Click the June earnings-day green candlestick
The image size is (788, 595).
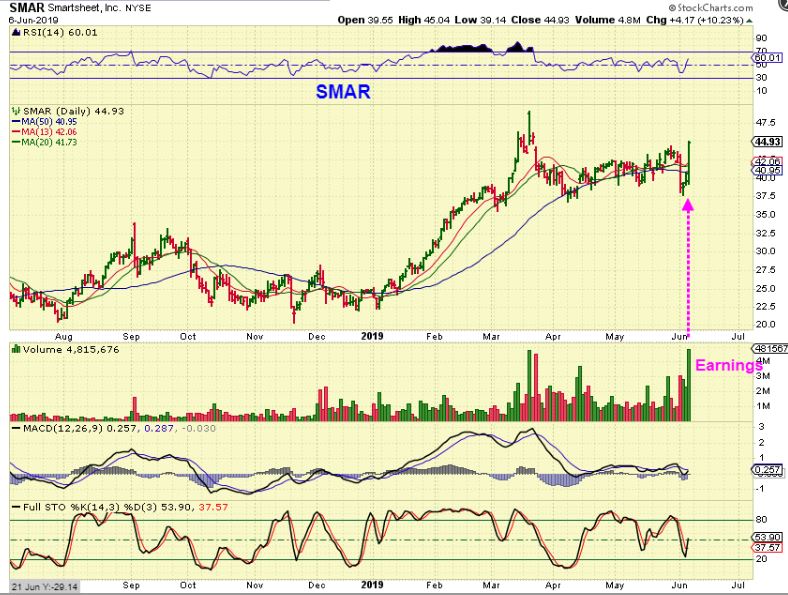click(689, 163)
